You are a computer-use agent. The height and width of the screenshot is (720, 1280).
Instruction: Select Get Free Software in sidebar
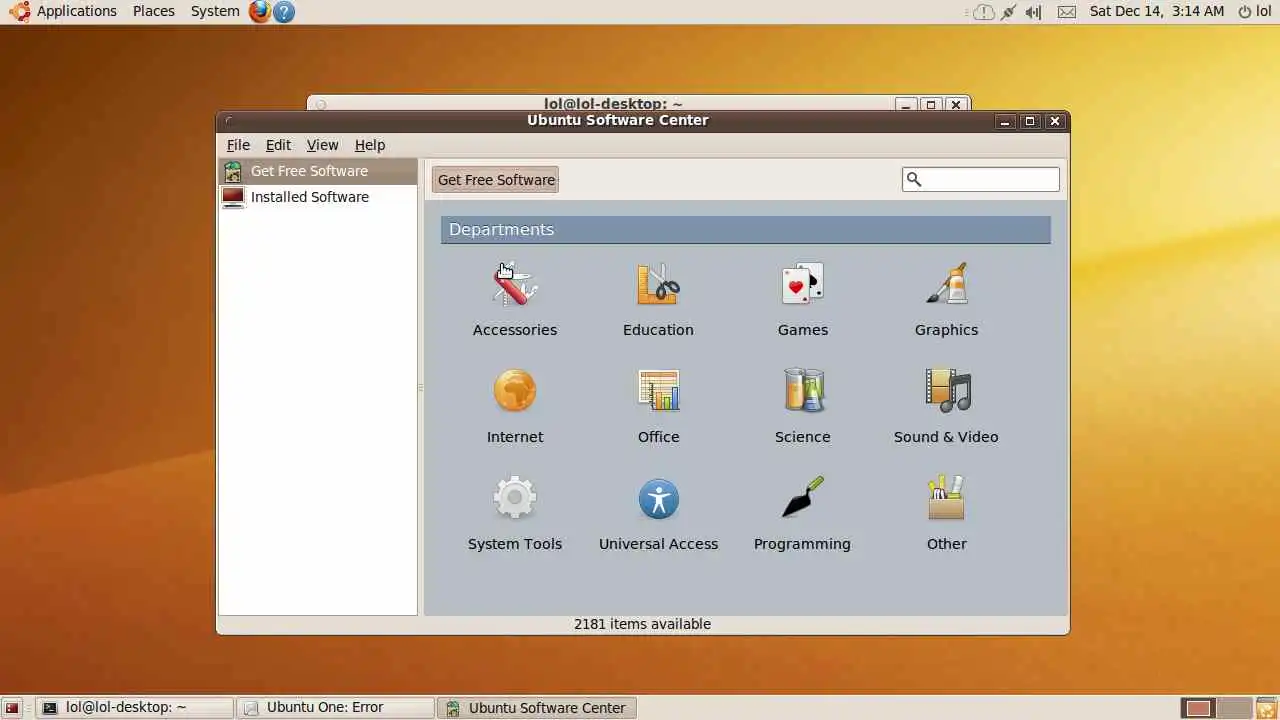(x=318, y=171)
